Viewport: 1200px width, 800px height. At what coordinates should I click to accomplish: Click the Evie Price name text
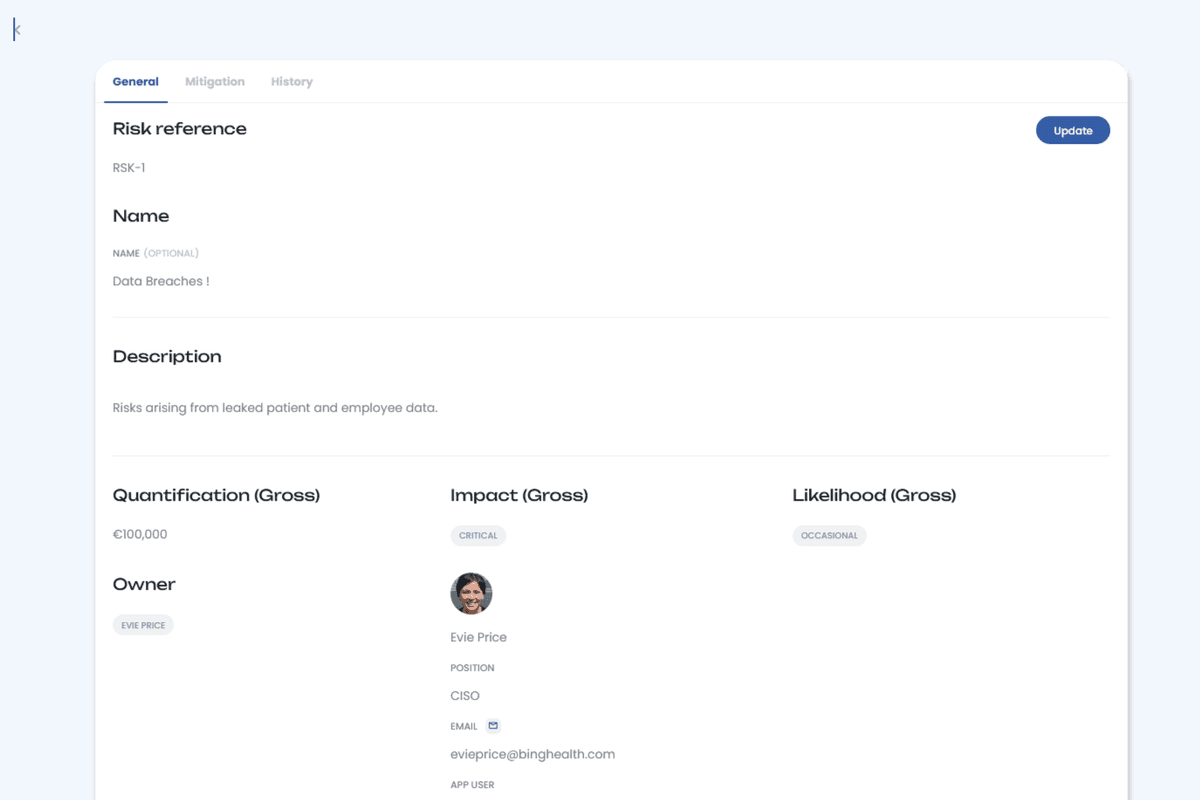(x=478, y=637)
